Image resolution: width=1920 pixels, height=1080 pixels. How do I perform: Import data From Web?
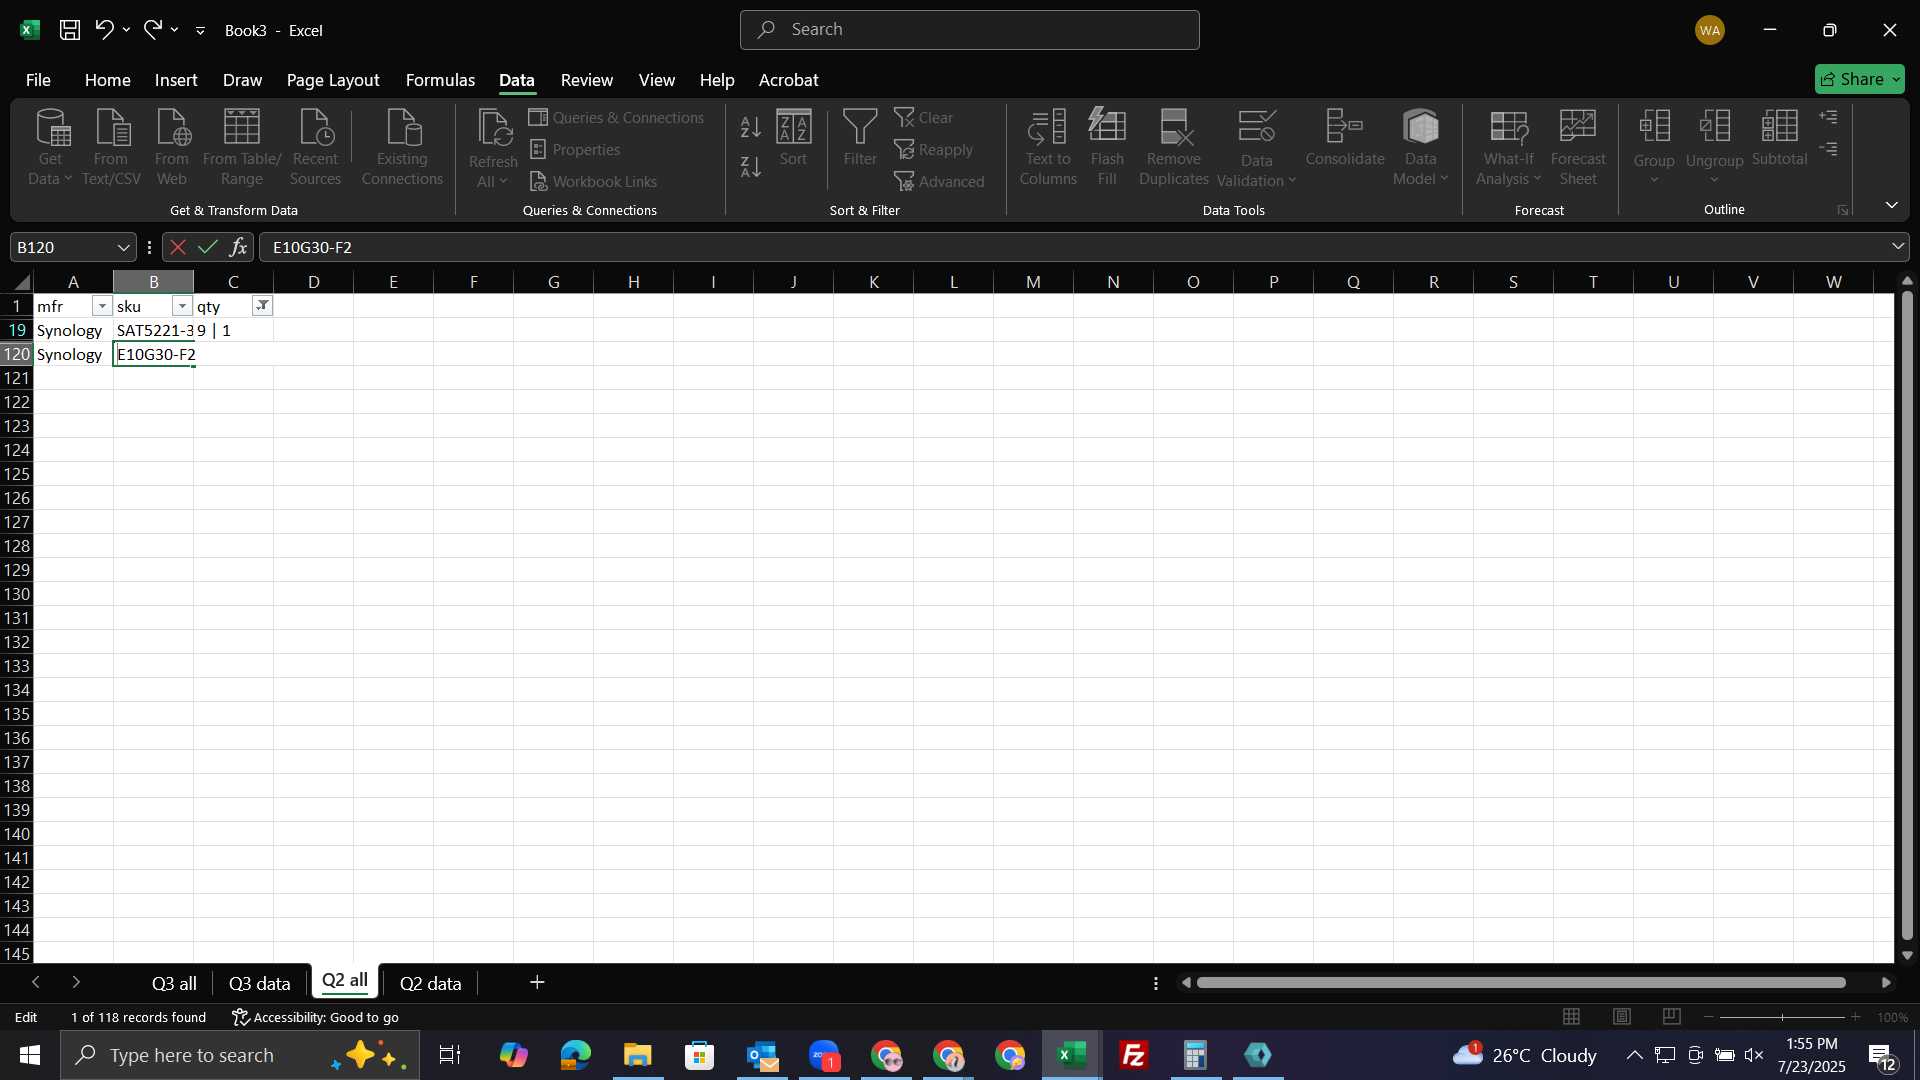(x=172, y=147)
